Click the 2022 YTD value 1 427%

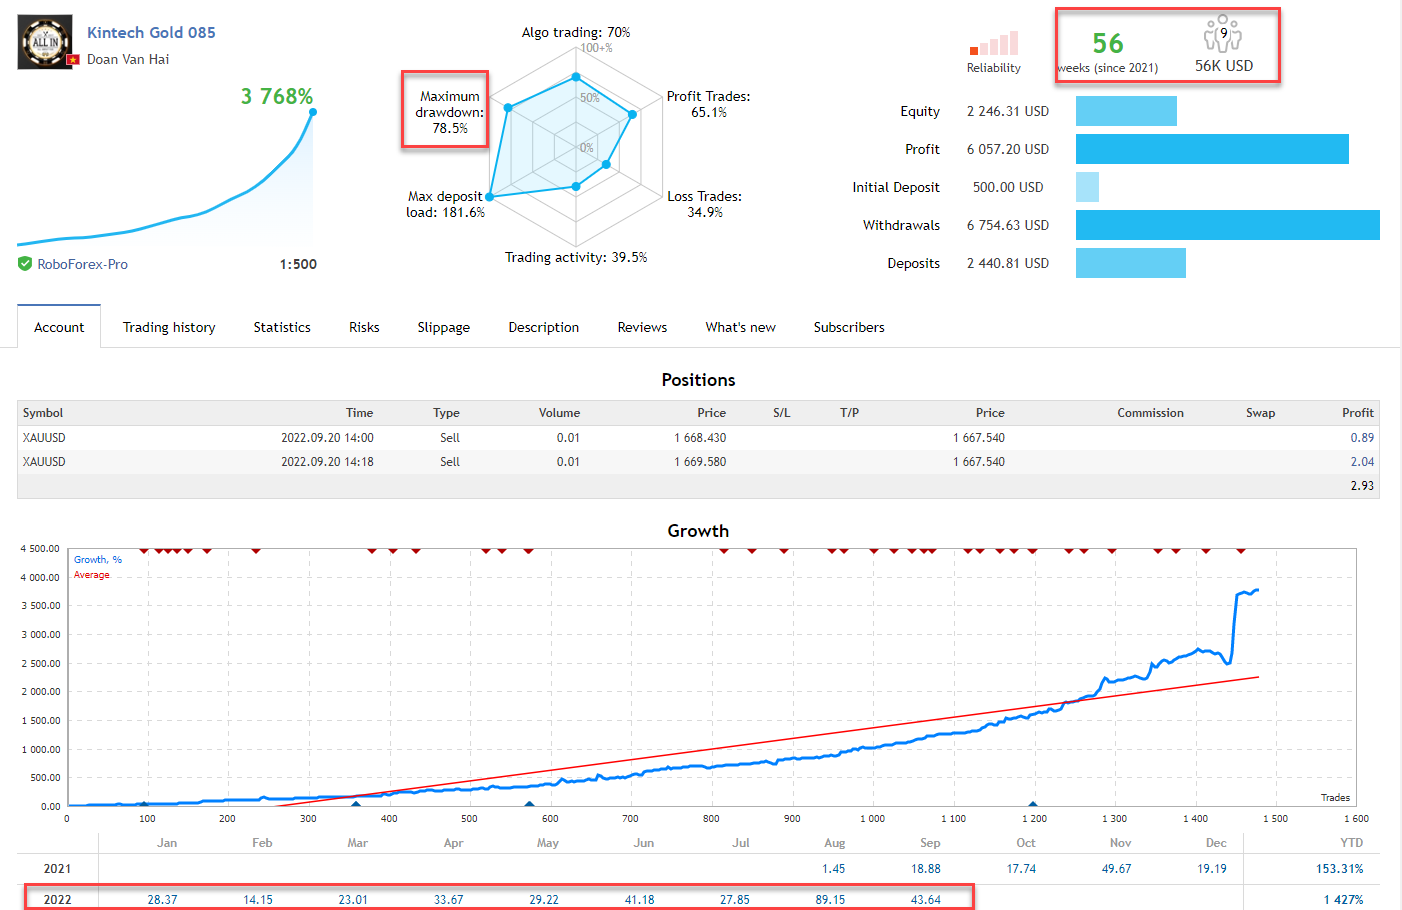point(1344,900)
